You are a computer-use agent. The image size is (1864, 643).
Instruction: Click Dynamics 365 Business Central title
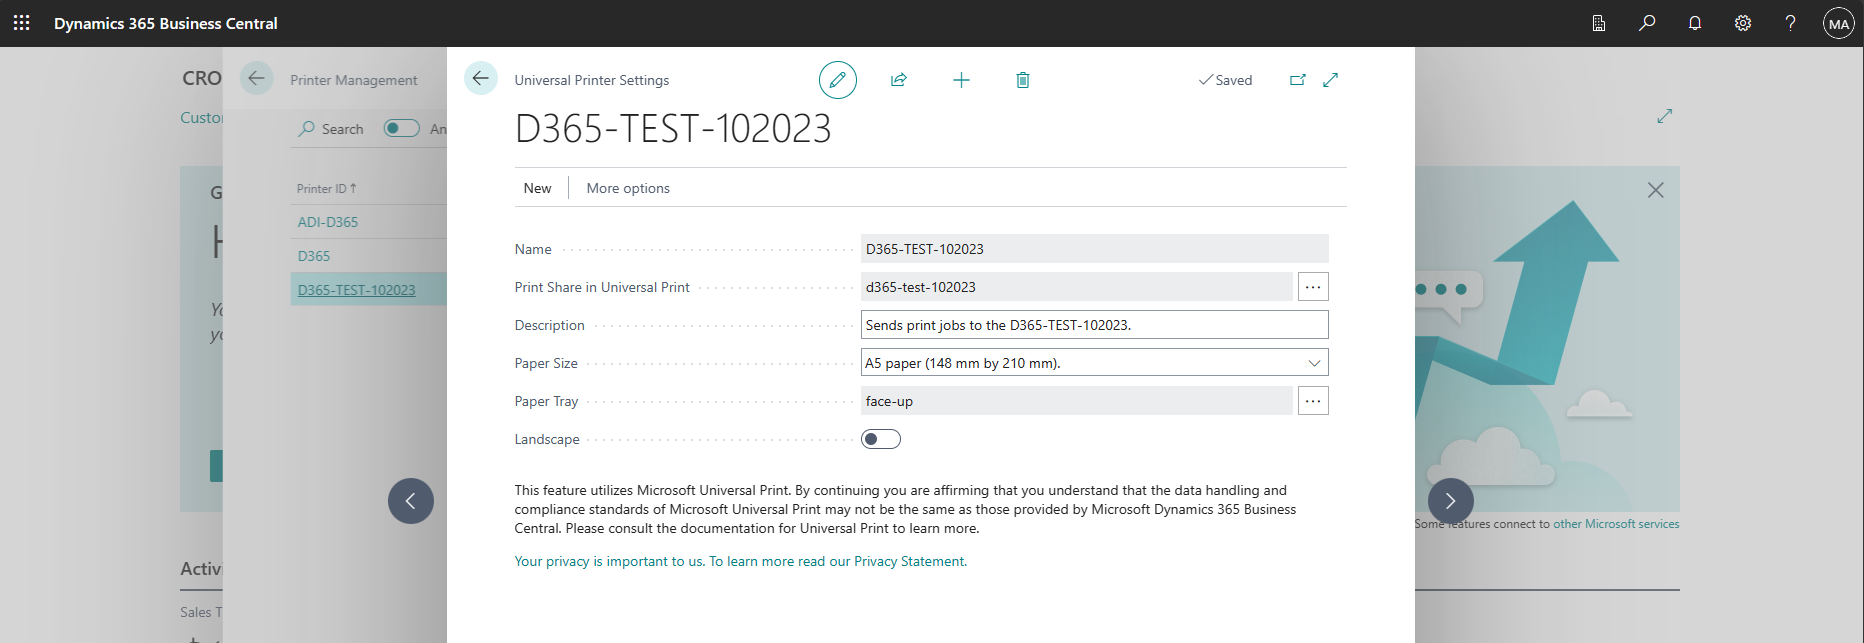coord(166,23)
